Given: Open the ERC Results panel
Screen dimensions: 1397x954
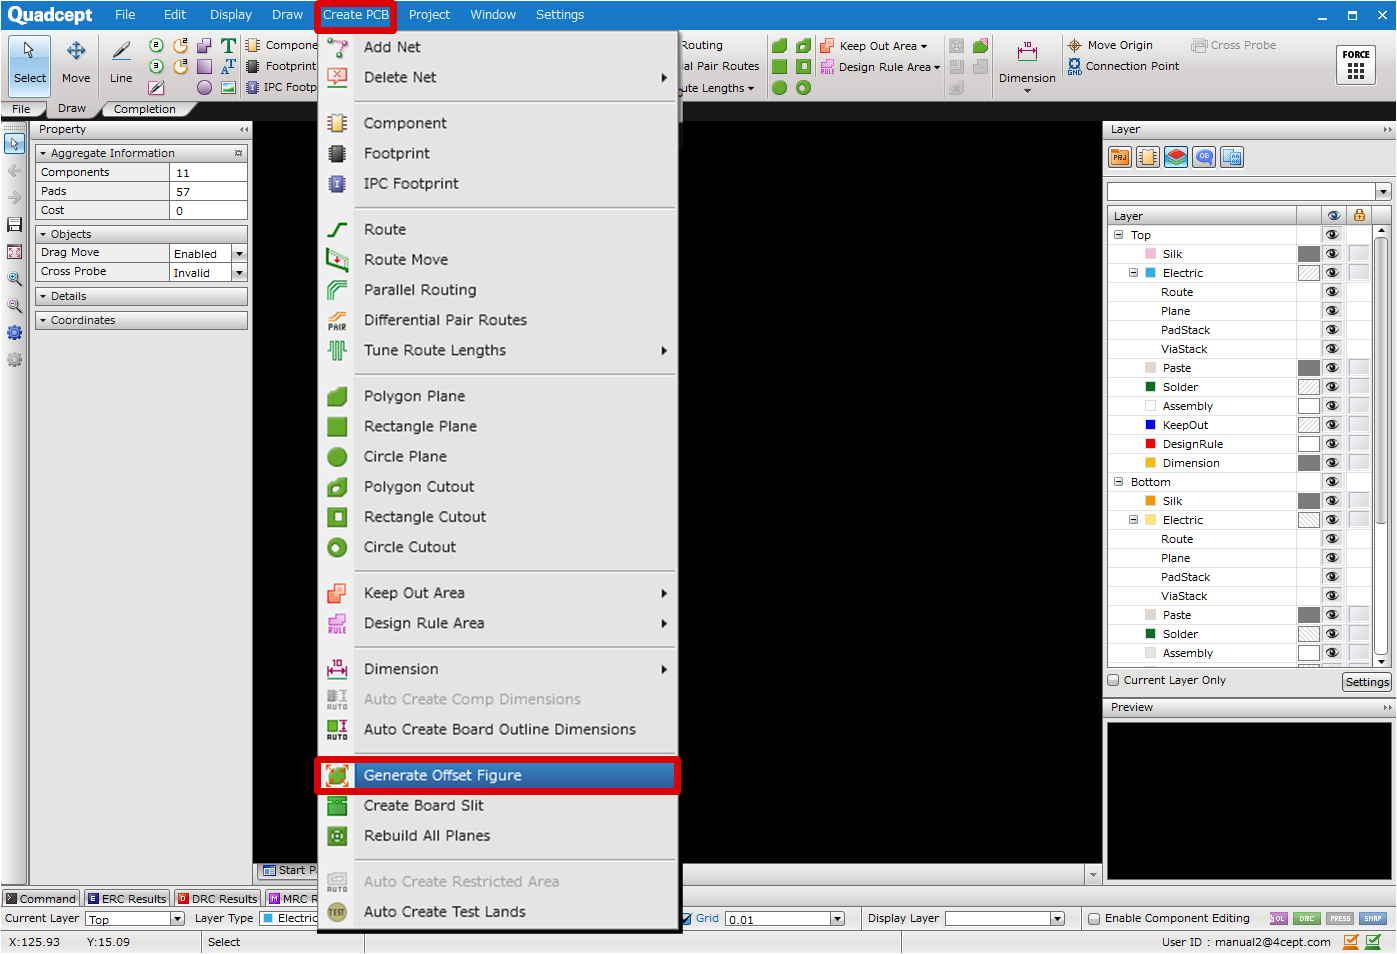Looking at the screenshot, I should 127,899.
